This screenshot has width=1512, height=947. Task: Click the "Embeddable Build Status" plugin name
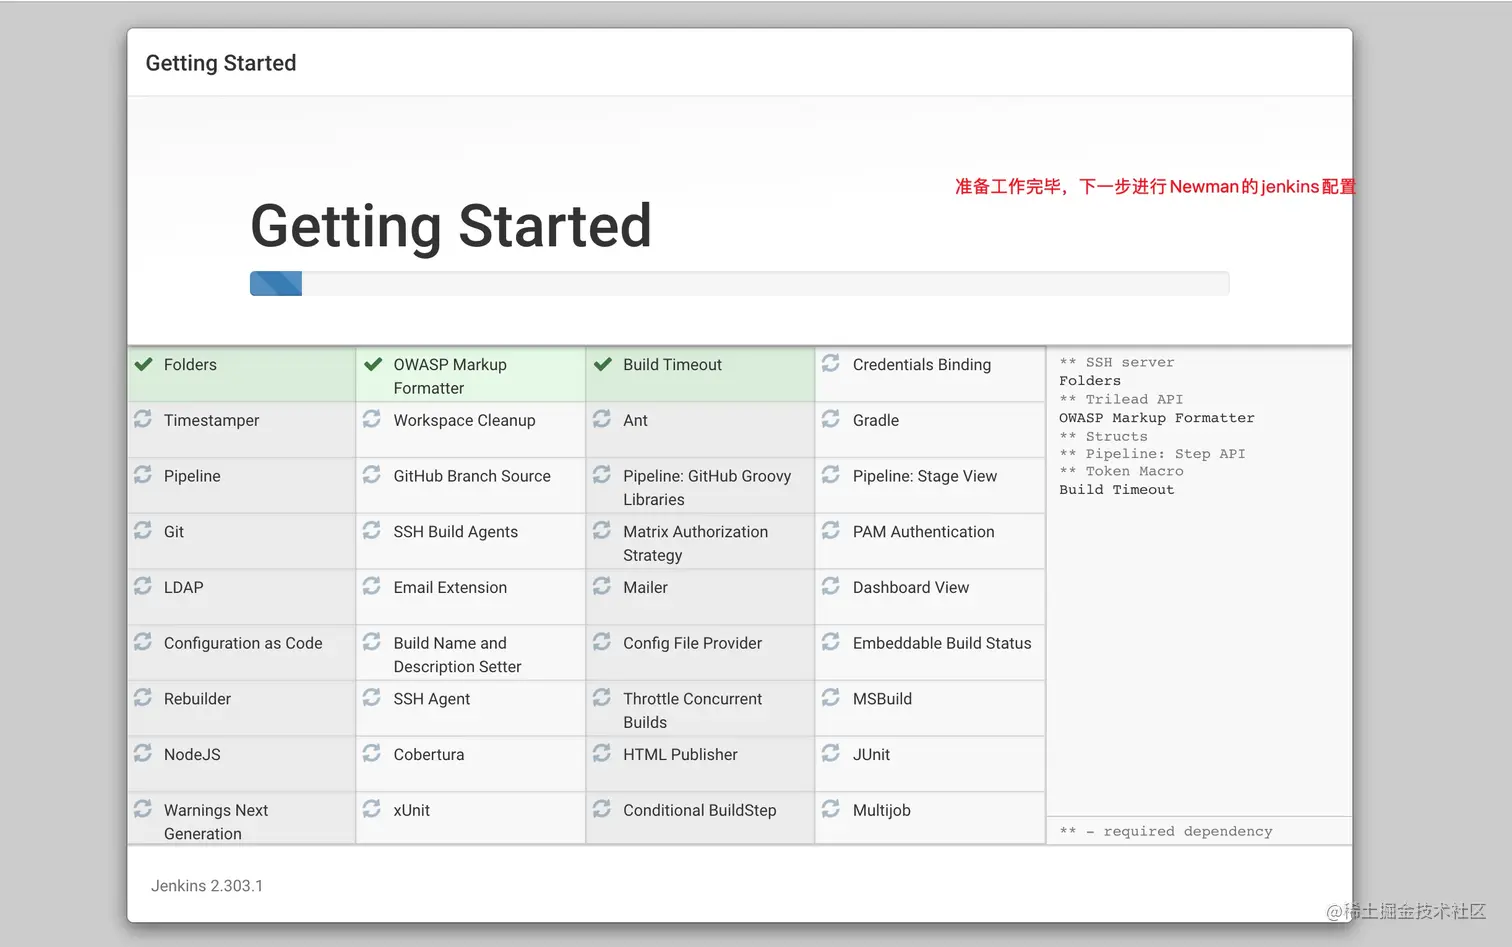942,643
